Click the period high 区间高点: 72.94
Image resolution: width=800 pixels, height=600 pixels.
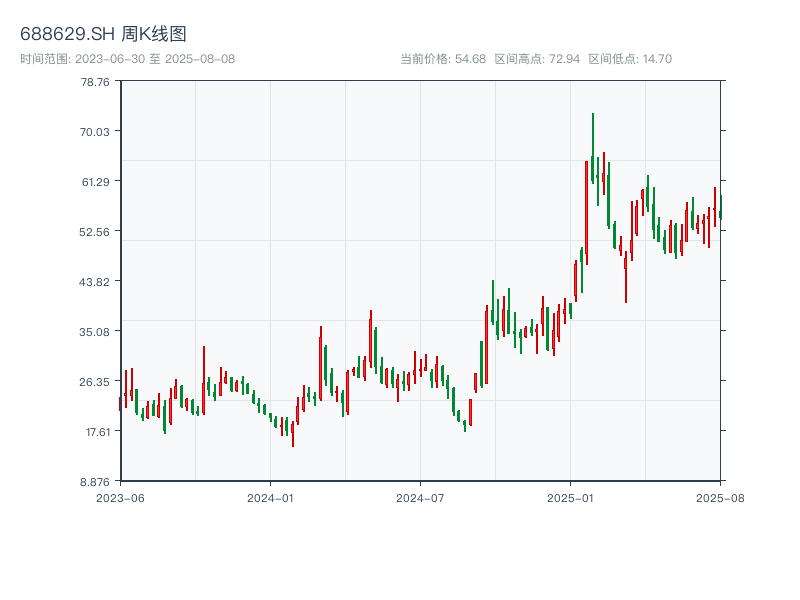pos(537,59)
